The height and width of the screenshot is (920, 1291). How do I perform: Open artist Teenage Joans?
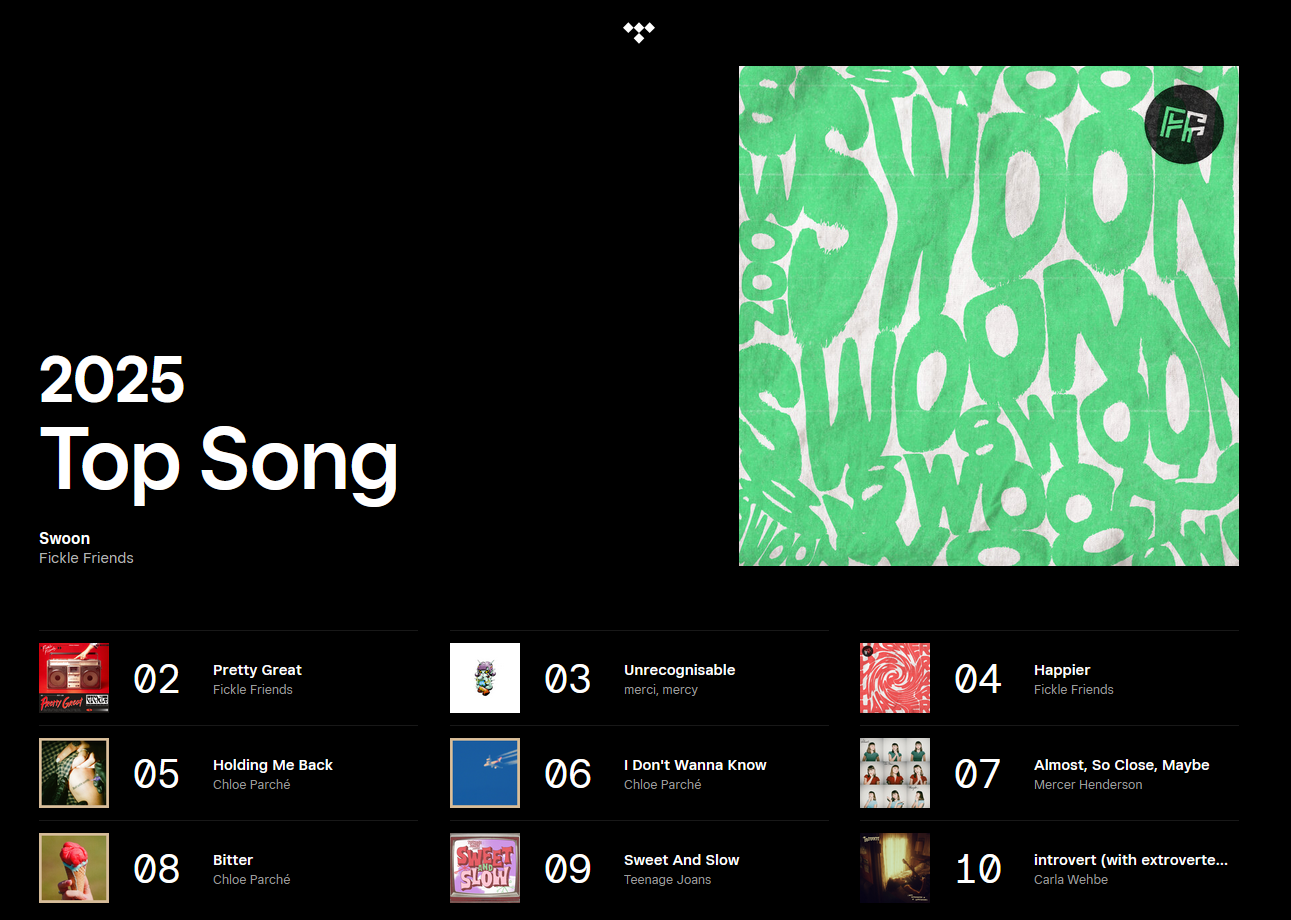tap(667, 880)
